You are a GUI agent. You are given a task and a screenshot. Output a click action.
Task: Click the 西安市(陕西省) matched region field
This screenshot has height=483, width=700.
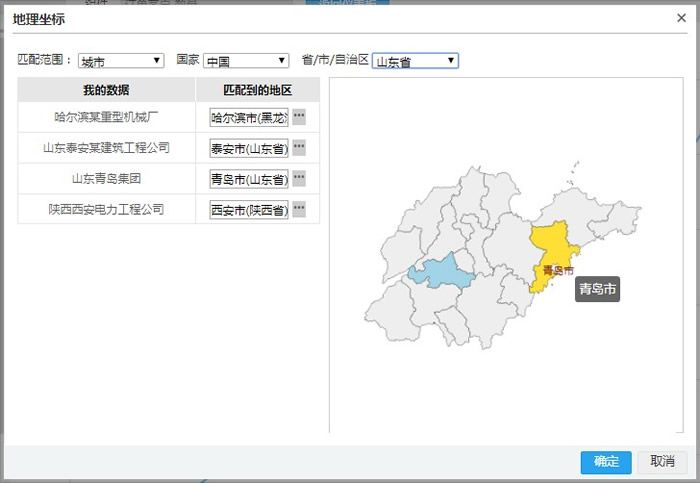249,210
